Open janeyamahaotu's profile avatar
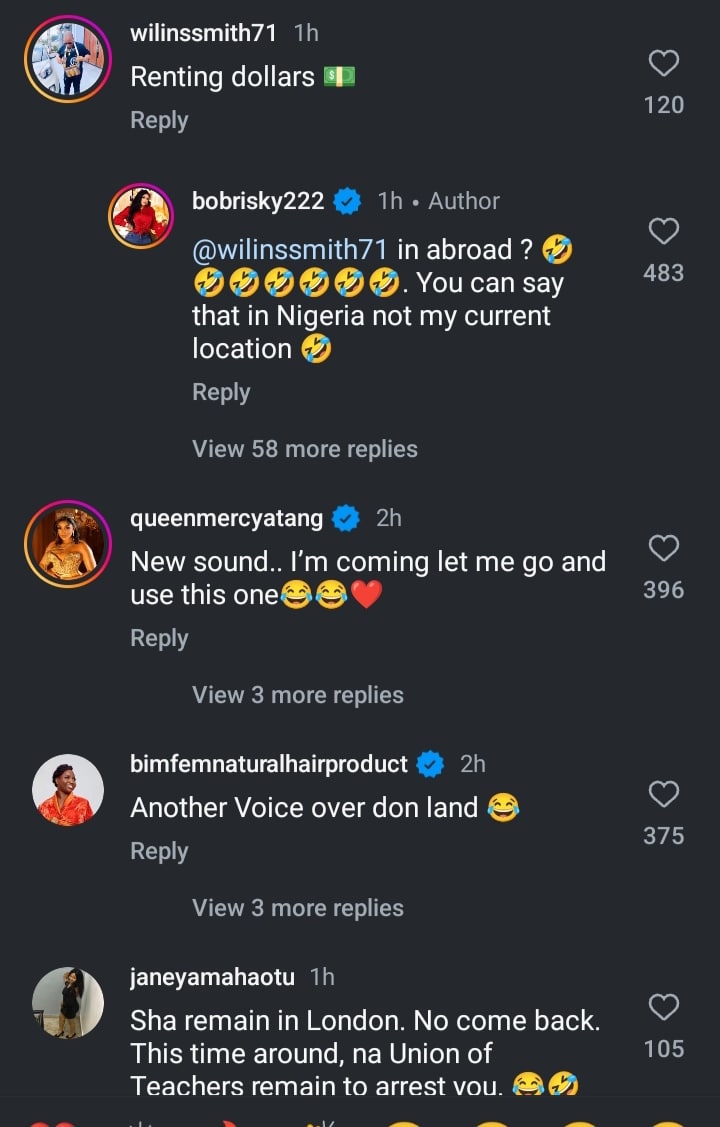Image resolution: width=720 pixels, height=1127 pixels. tap(68, 1003)
